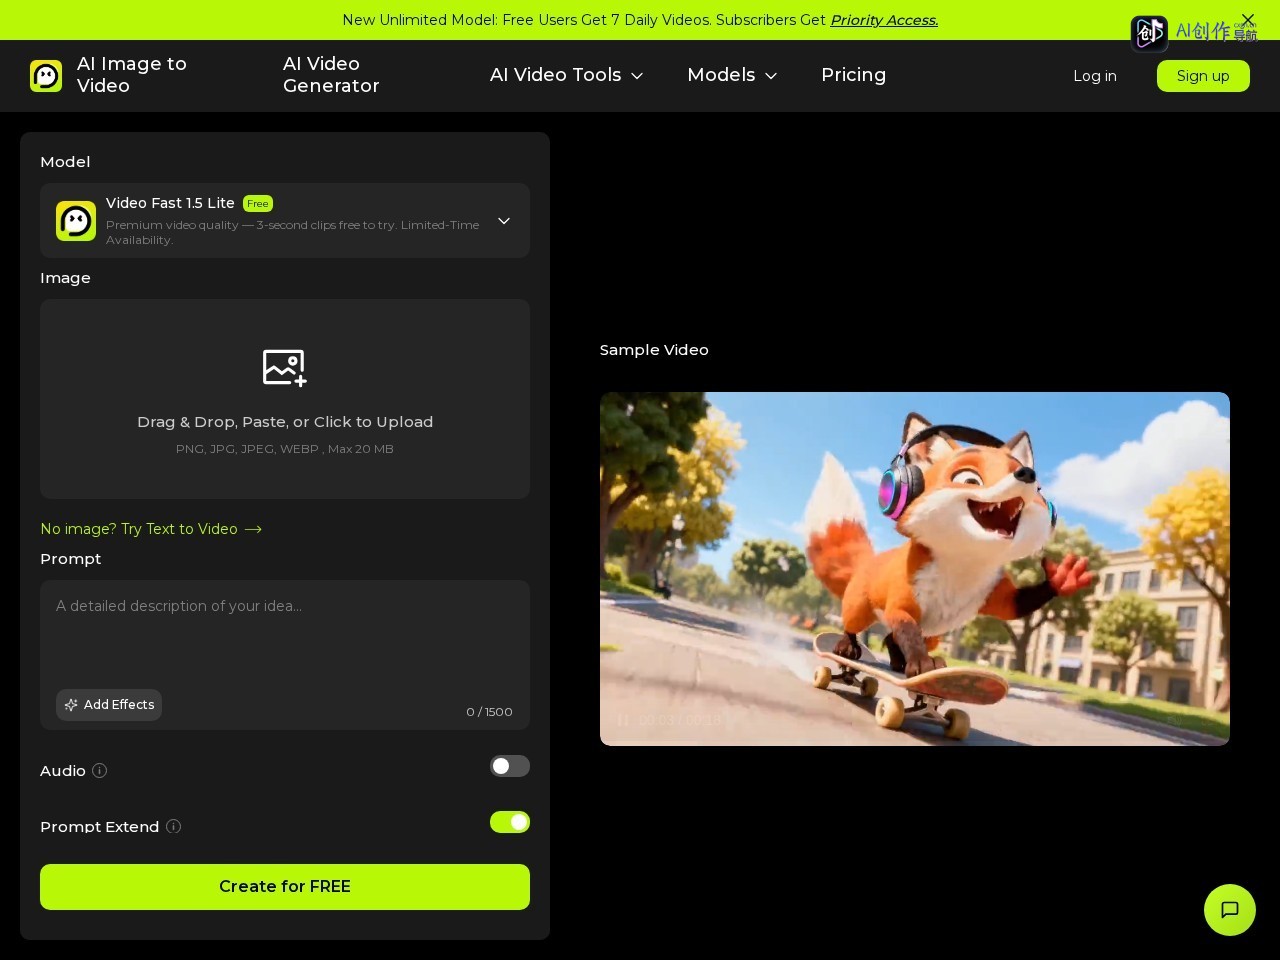Close the top announcement banner
The width and height of the screenshot is (1280, 960).
point(1248,20)
